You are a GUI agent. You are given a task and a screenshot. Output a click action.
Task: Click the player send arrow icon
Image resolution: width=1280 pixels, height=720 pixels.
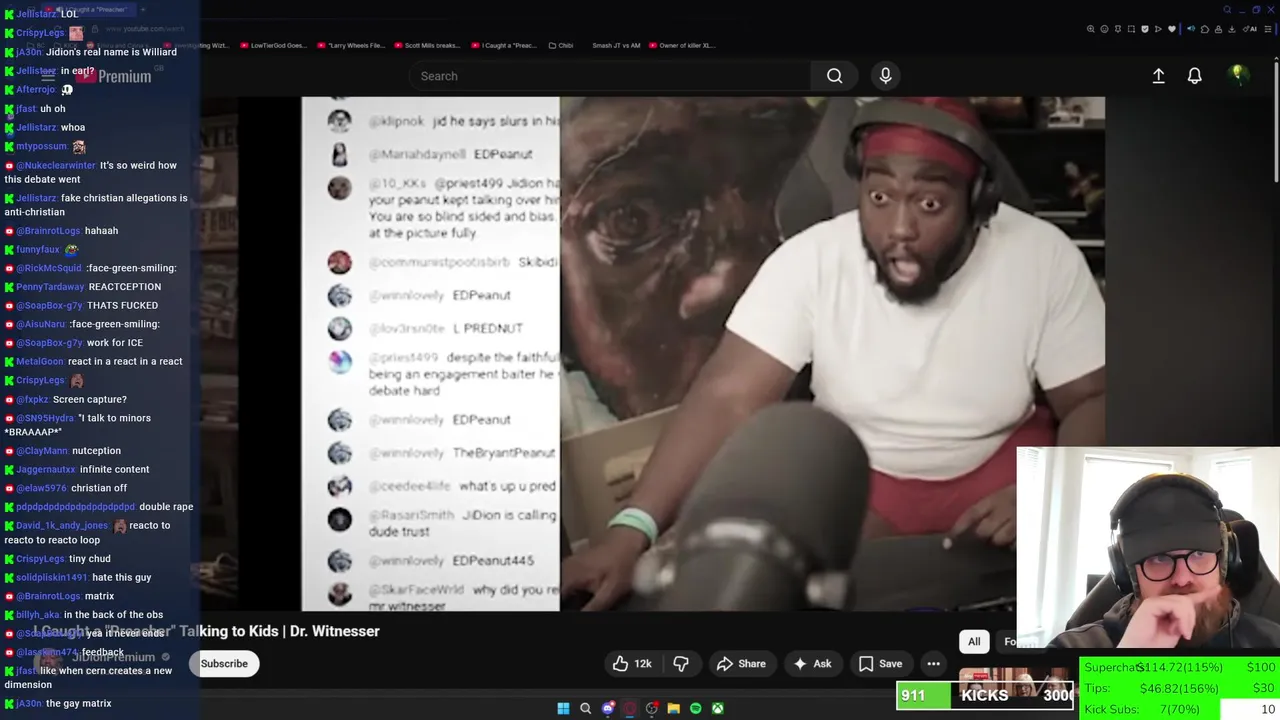1158,29
